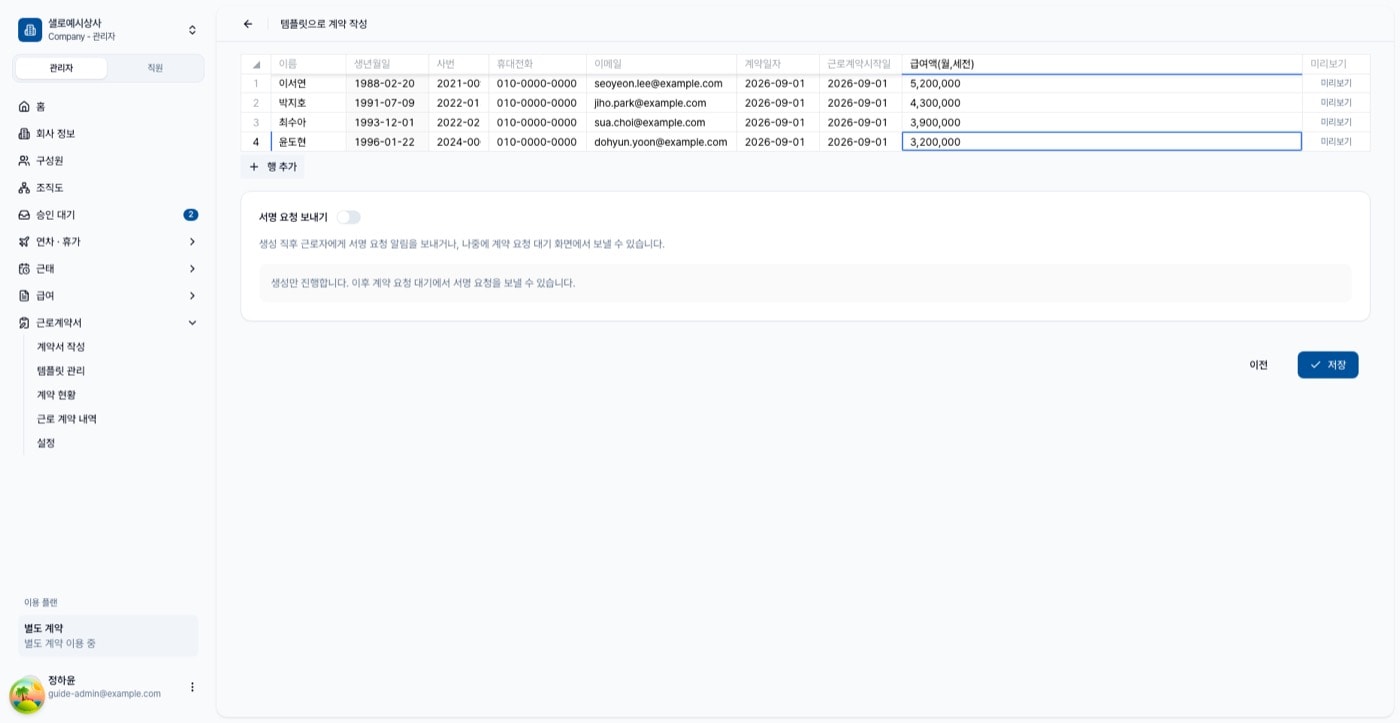
Task: Open 근로 계약 내역 menu item
Action: 67,418
